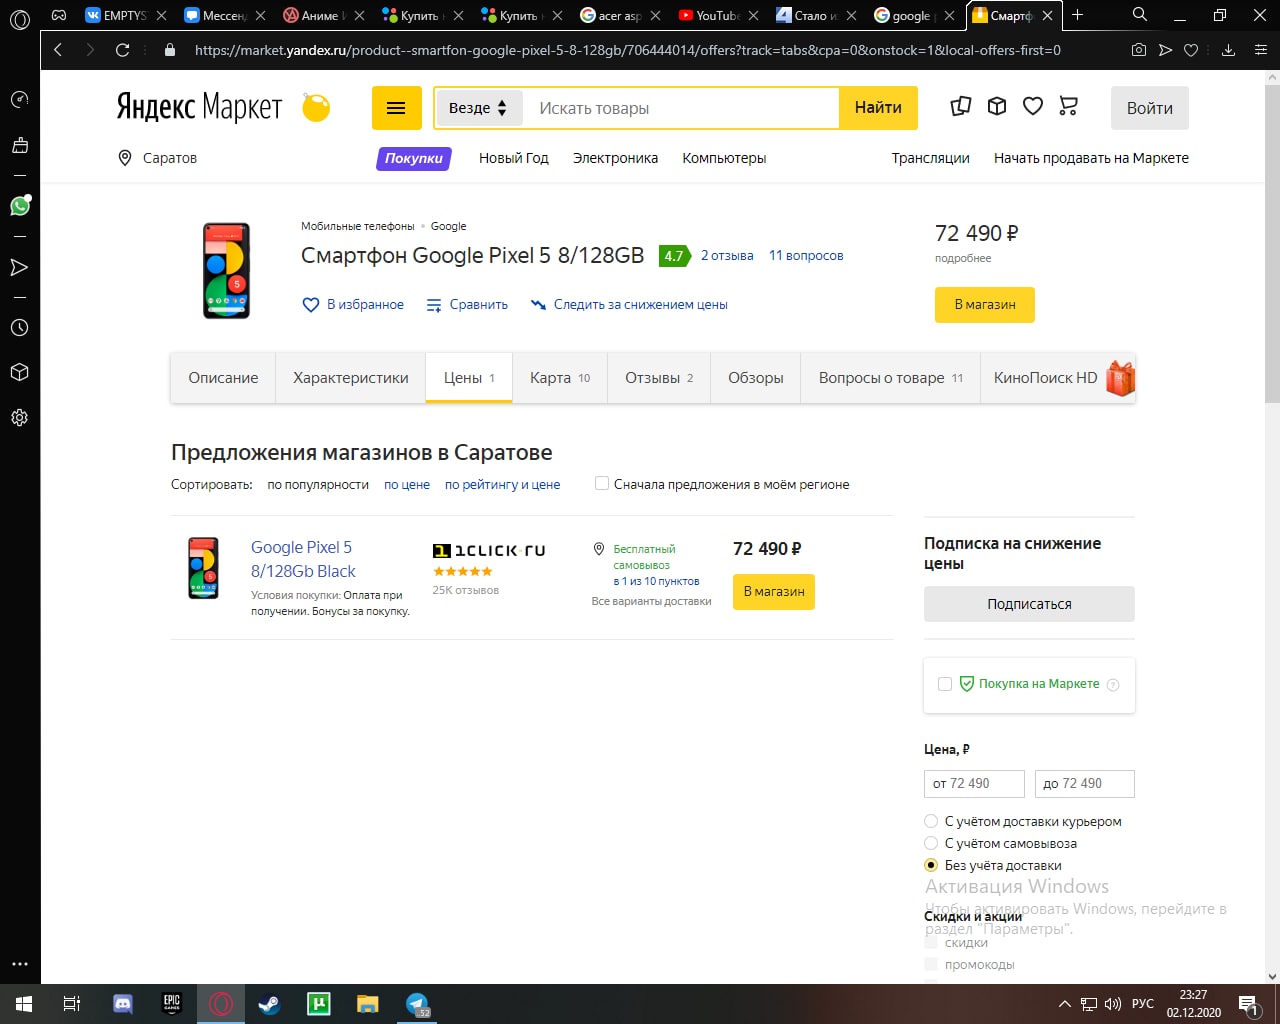1280x1024 pixels.
Task: Open History clock icon in sidebar
Action: tap(19, 328)
